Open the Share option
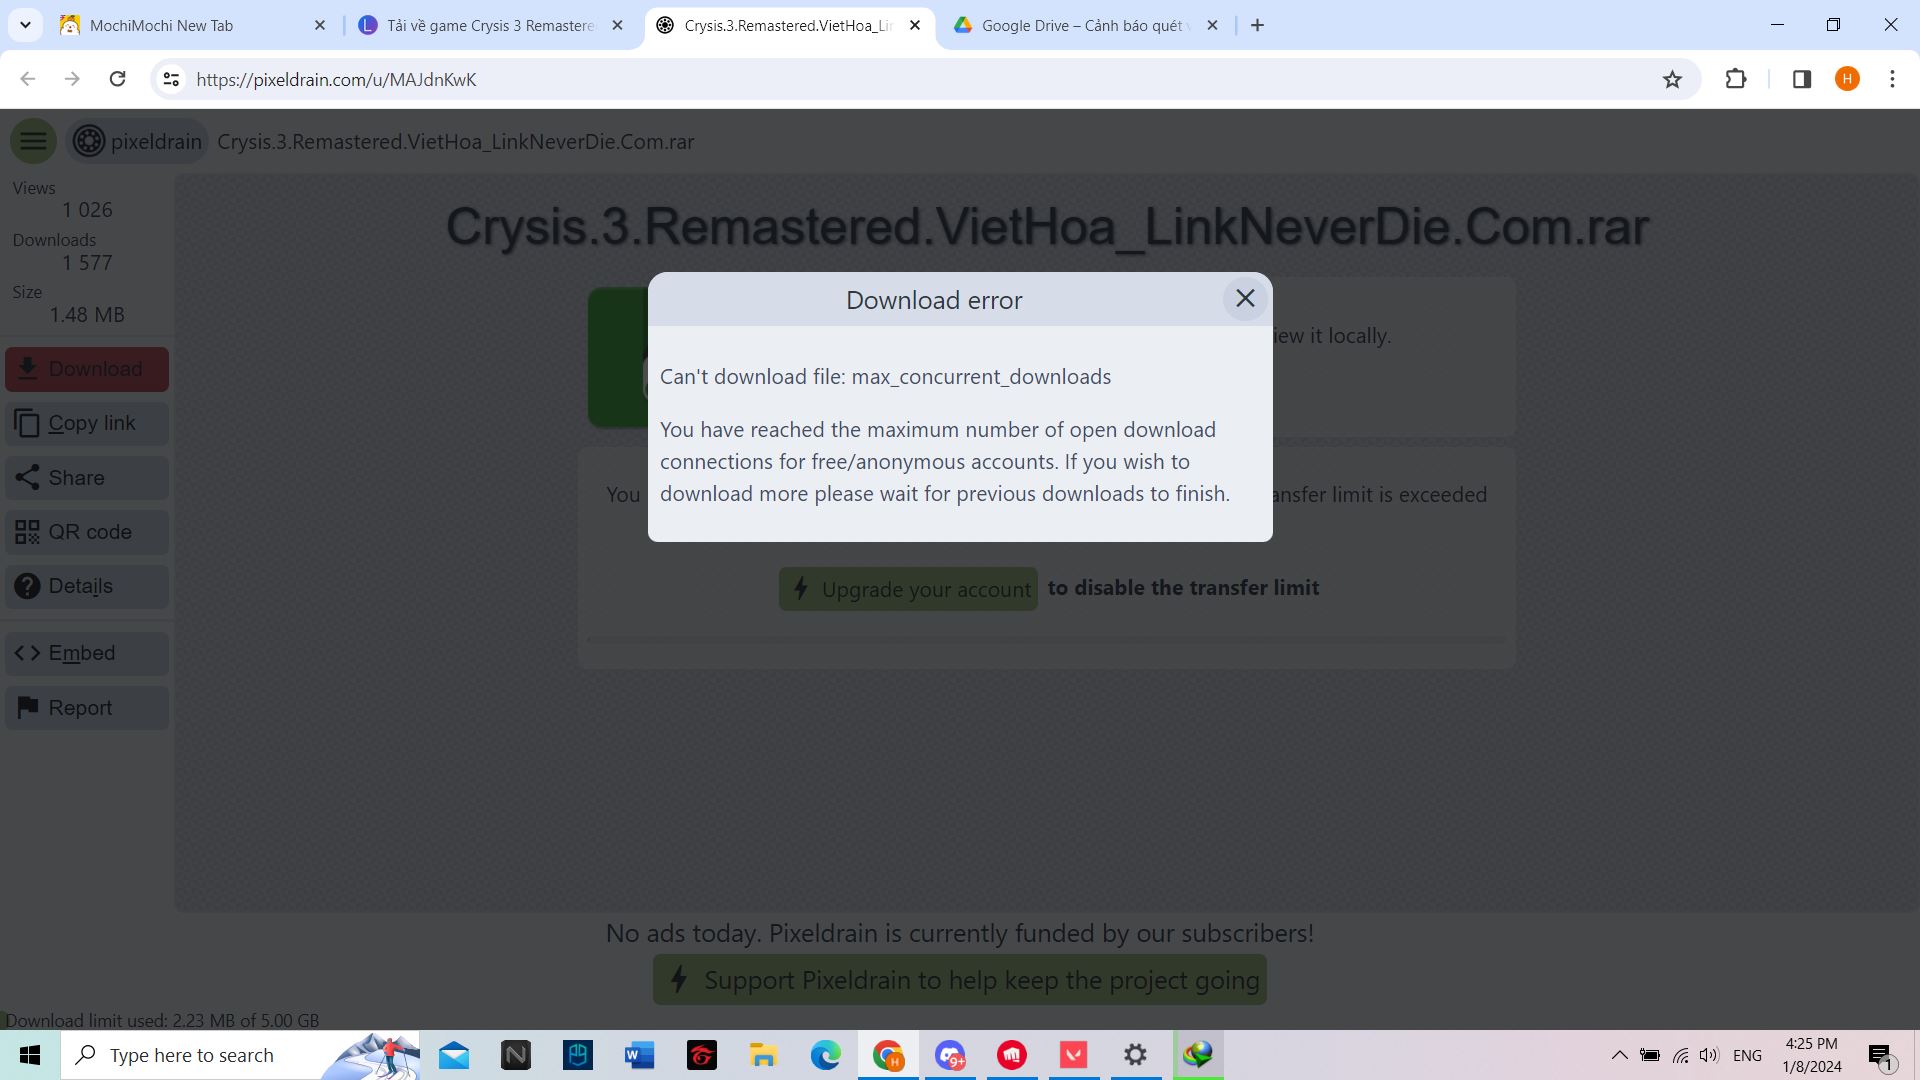 click(86, 477)
